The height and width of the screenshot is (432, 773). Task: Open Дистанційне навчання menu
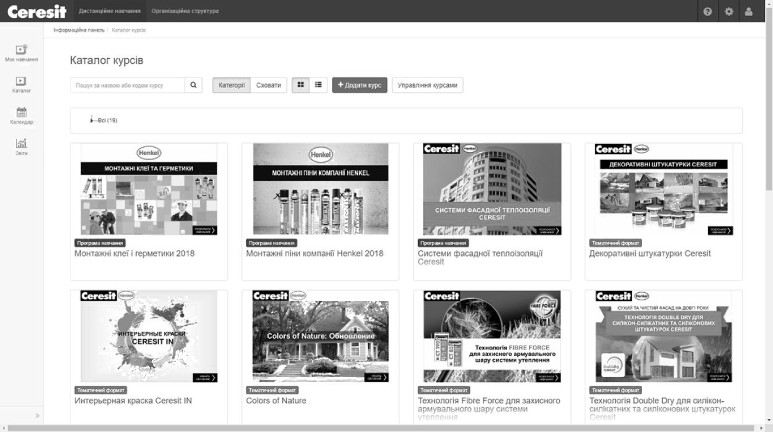[109, 11]
